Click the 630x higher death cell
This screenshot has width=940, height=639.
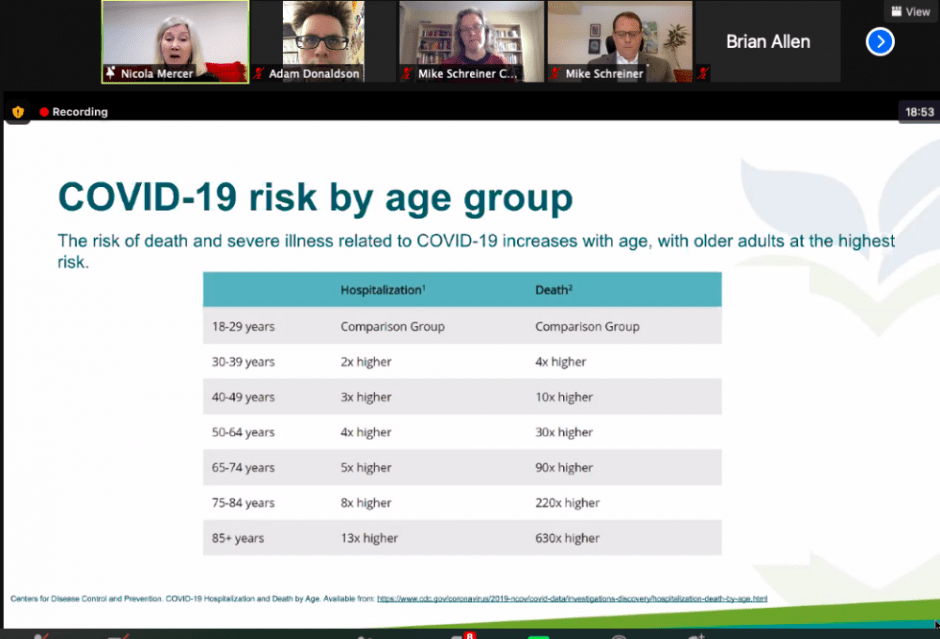click(567, 538)
